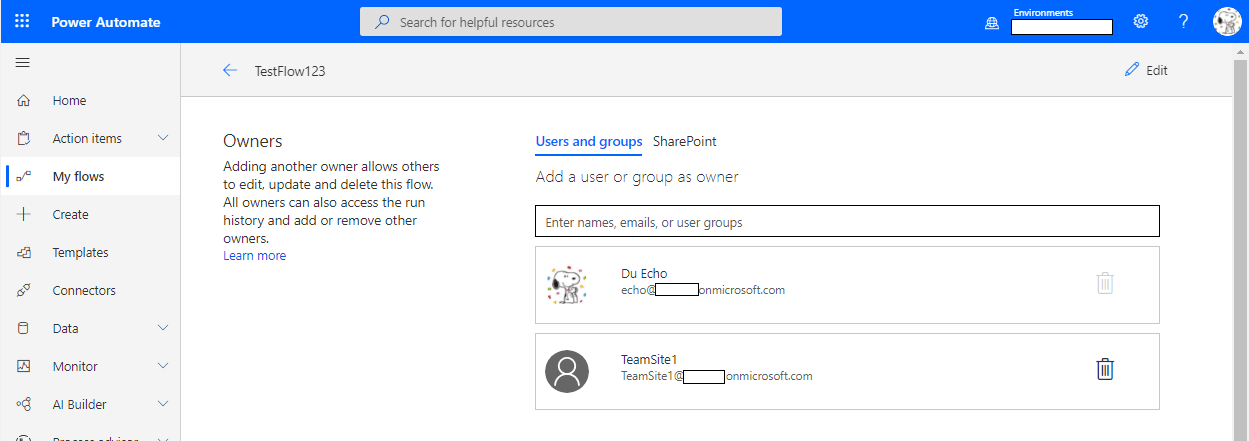The height and width of the screenshot is (441, 1249).
Task: Click TeamSite1's email address
Action: click(717, 376)
